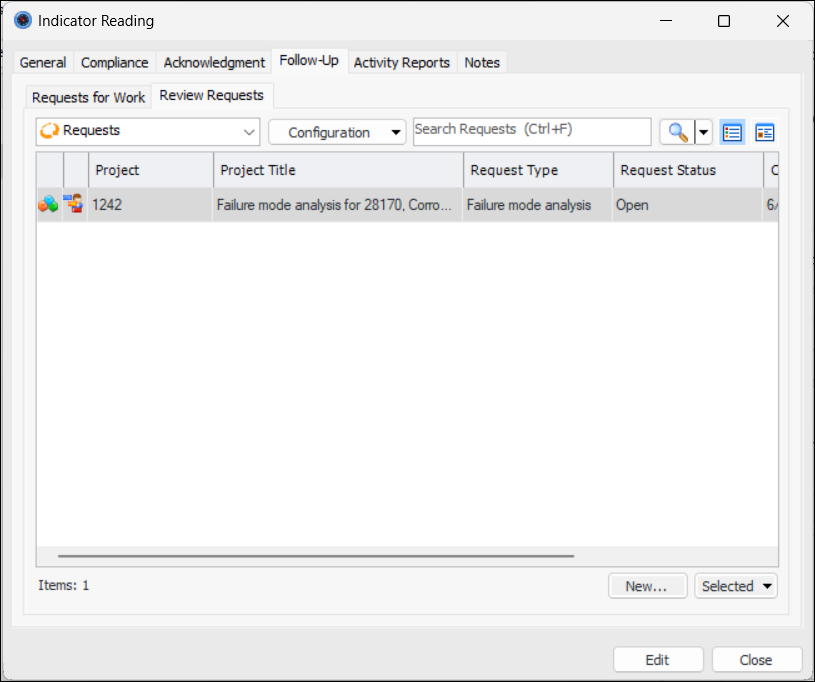Sort by the Project column header

pyautogui.click(x=151, y=170)
